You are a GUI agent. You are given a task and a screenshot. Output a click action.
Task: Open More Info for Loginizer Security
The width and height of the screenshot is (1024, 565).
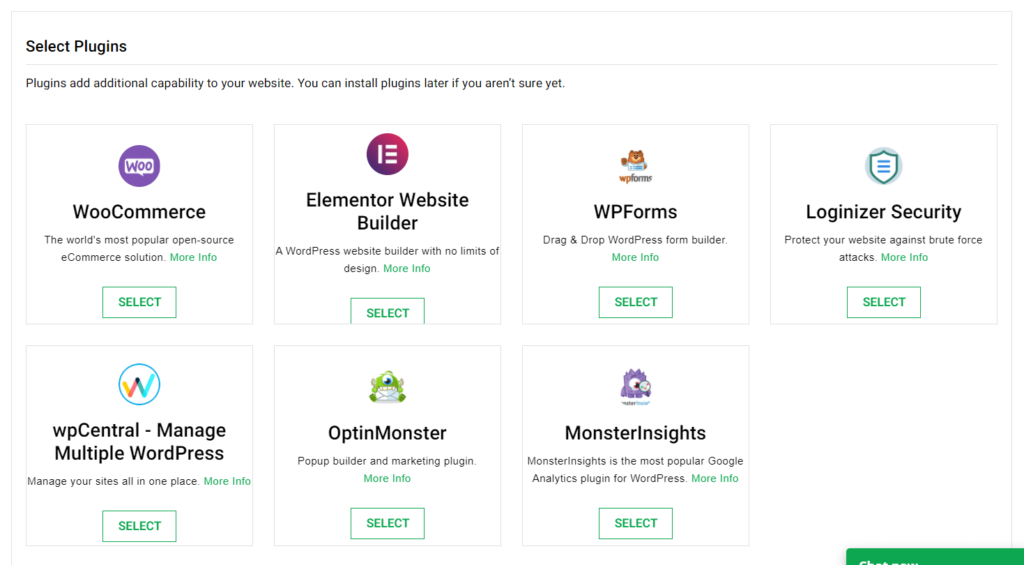pos(904,257)
